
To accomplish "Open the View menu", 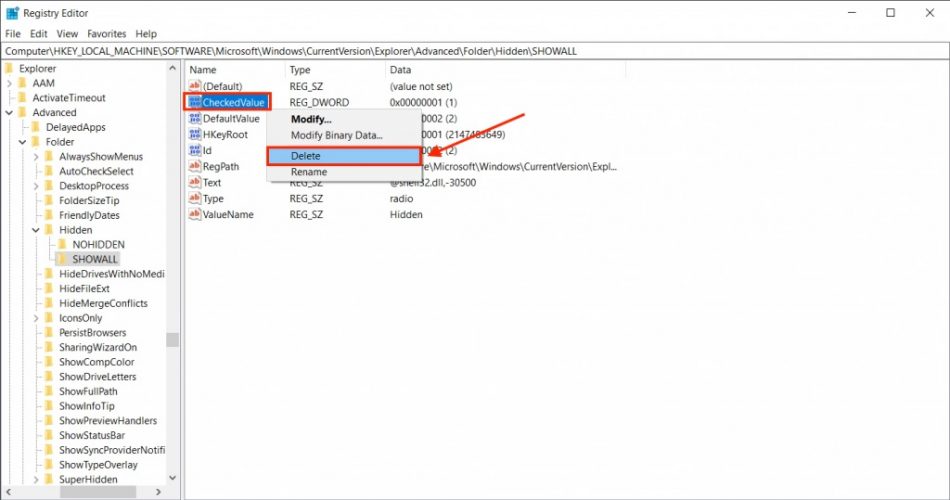I will point(67,34).
